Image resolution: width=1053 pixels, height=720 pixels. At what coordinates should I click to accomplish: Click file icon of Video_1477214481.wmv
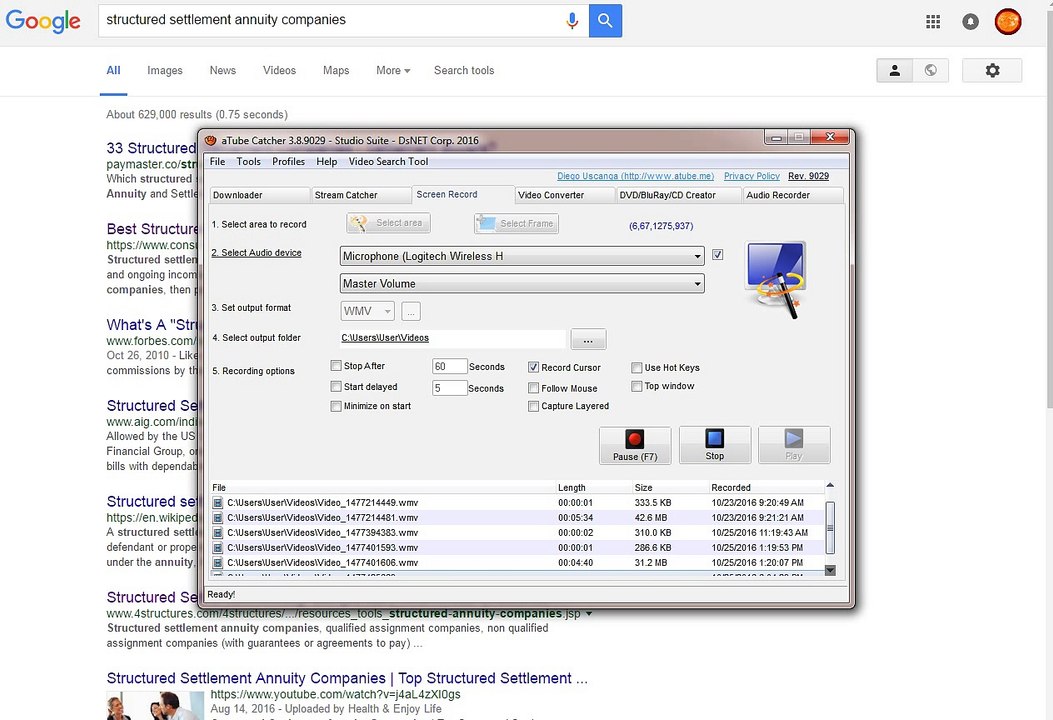click(x=218, y=518)
